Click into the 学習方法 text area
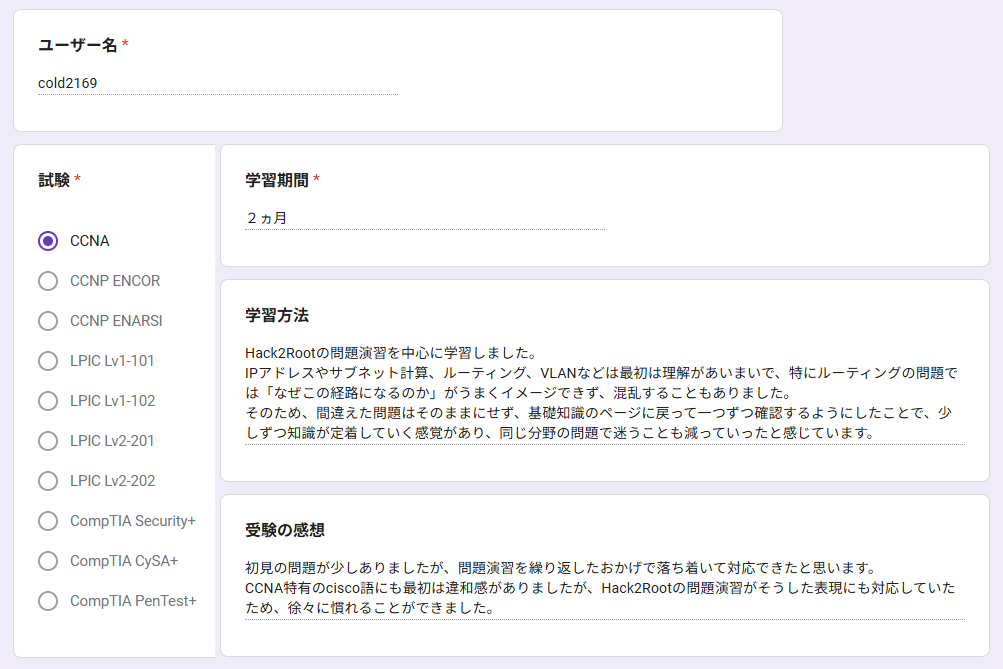 604,393
